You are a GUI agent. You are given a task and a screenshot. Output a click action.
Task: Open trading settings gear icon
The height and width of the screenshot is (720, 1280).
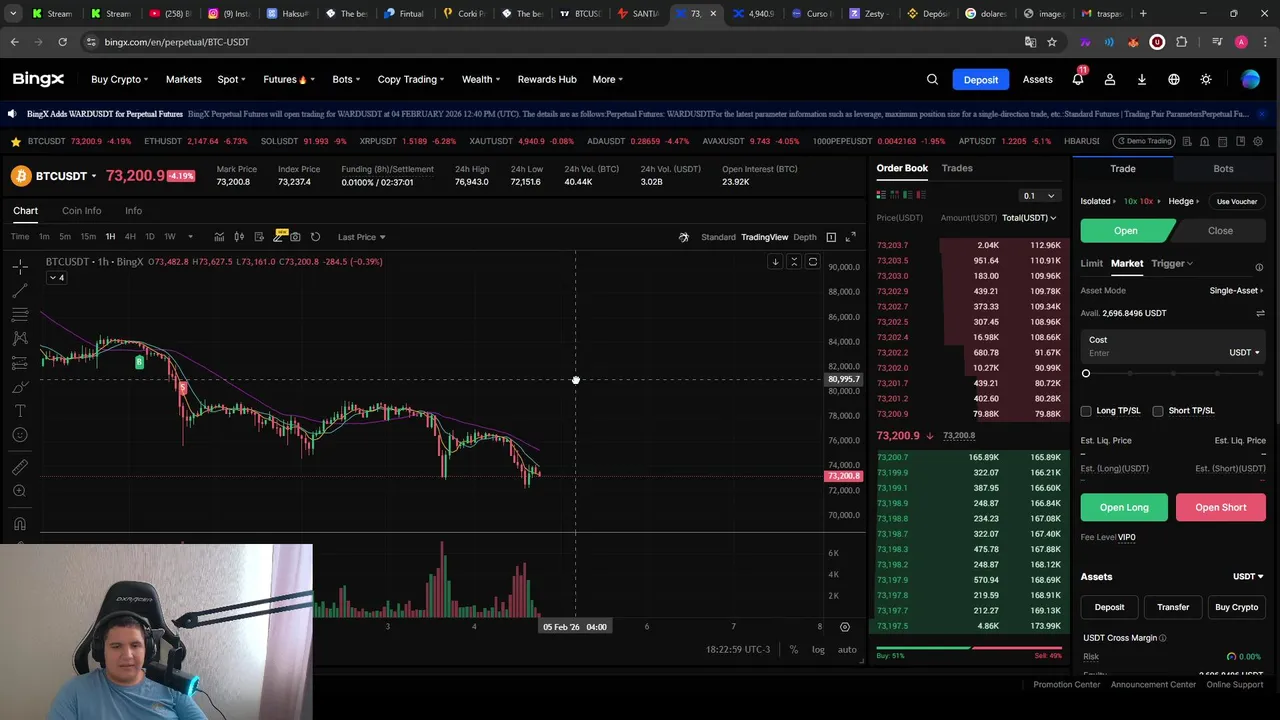1258,141
